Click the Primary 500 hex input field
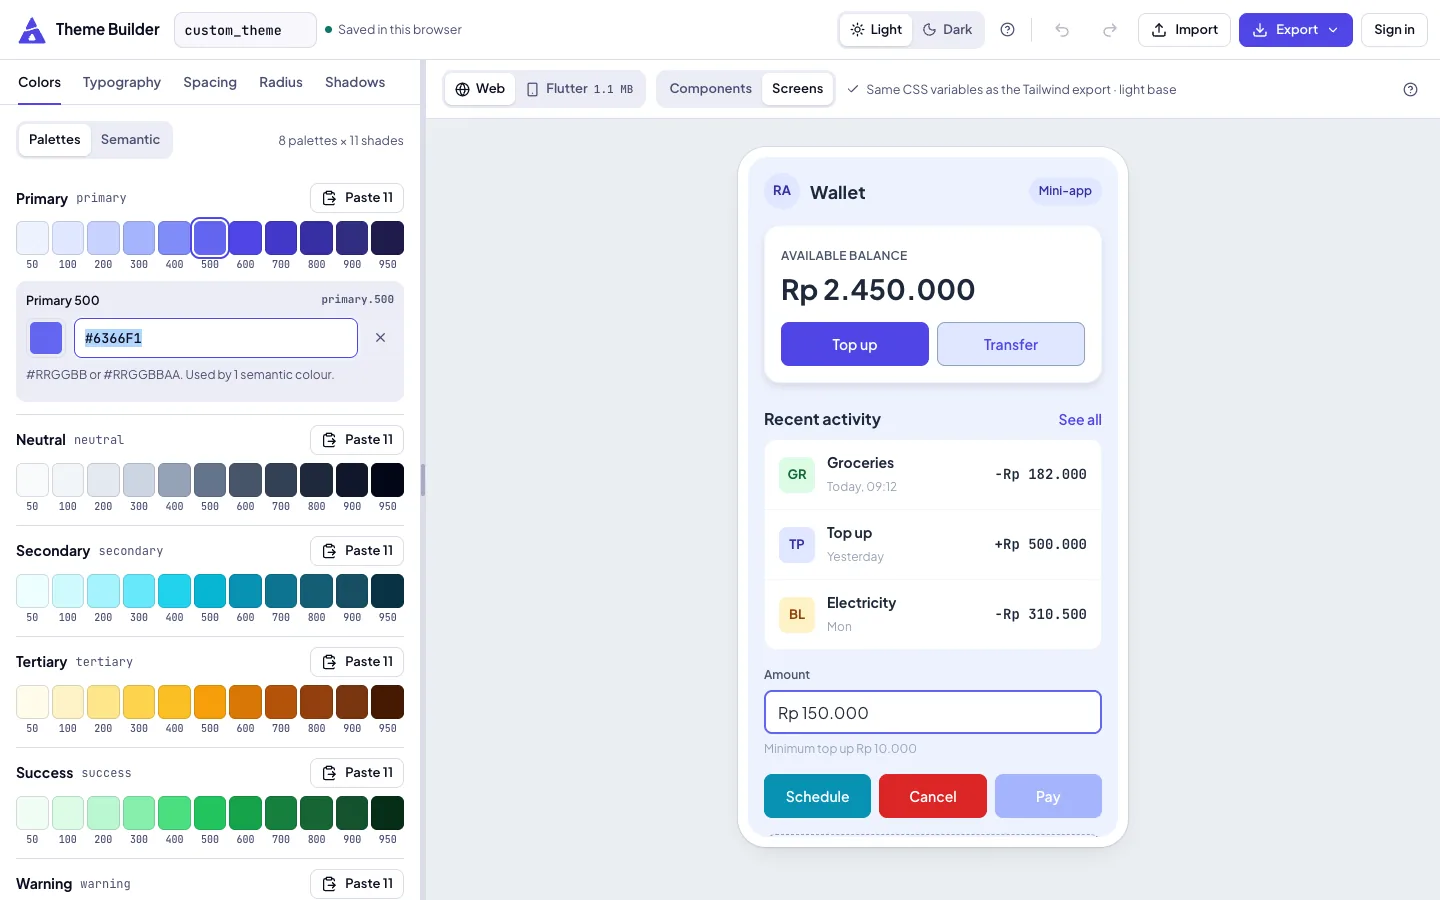 [x=216, y=338]
